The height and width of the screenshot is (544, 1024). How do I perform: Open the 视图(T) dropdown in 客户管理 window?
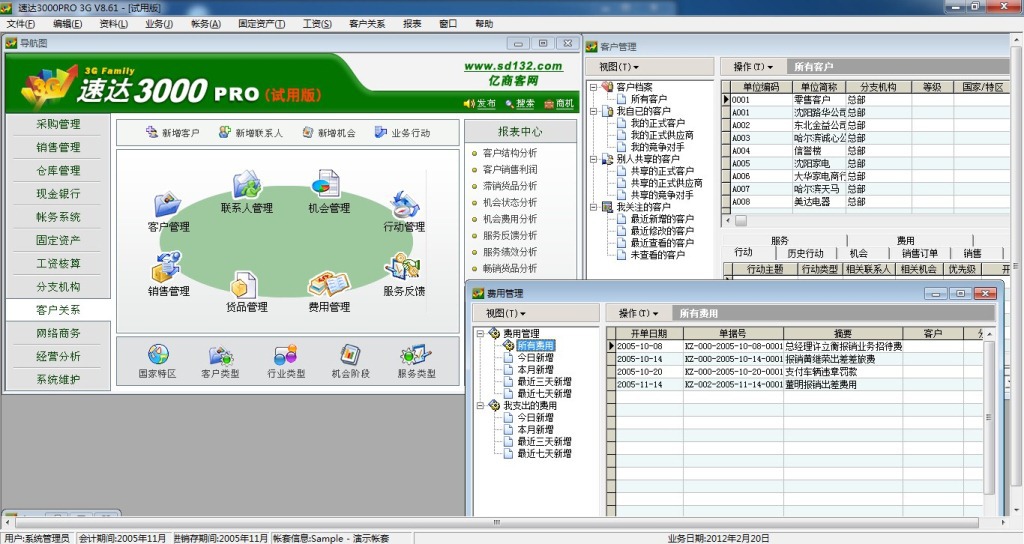[x=618, y=67]
